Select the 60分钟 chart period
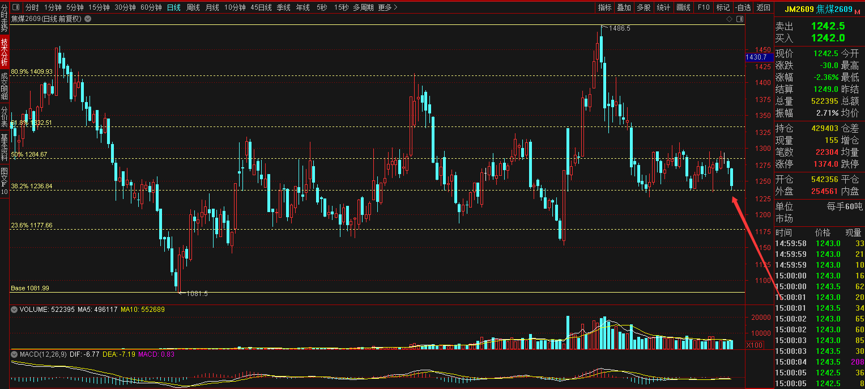865x389 pixels. click(x=151, y=7)
